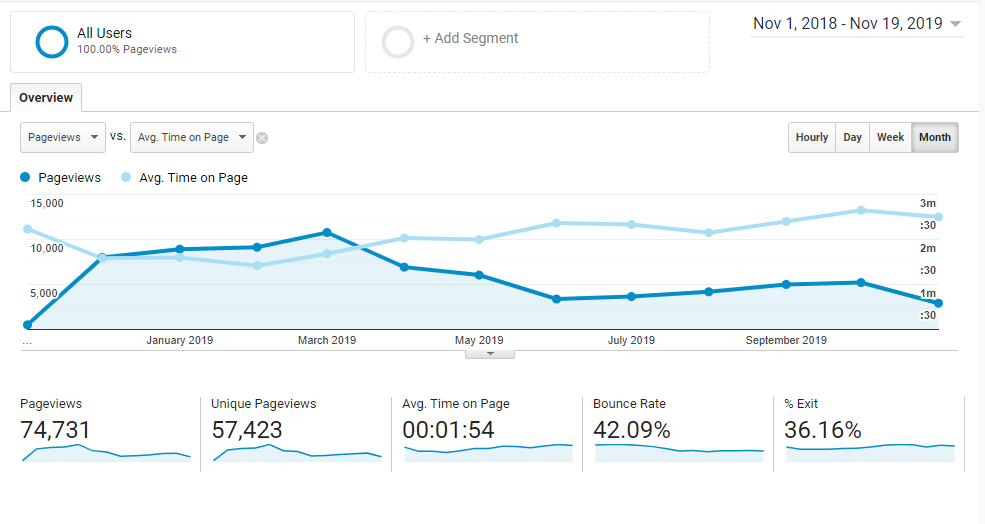
Task: Click the September 2019 Pageviews data point
Action: [x=786, y=285]
